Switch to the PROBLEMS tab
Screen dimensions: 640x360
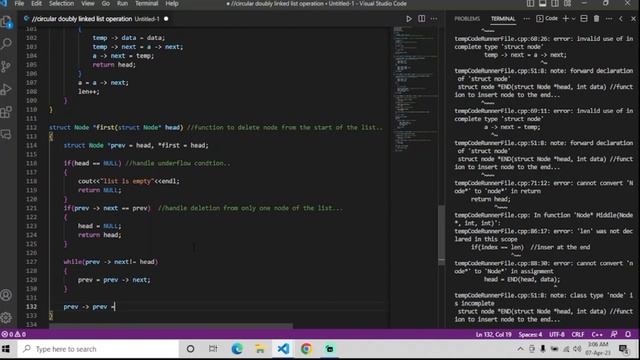pos(467,19)
